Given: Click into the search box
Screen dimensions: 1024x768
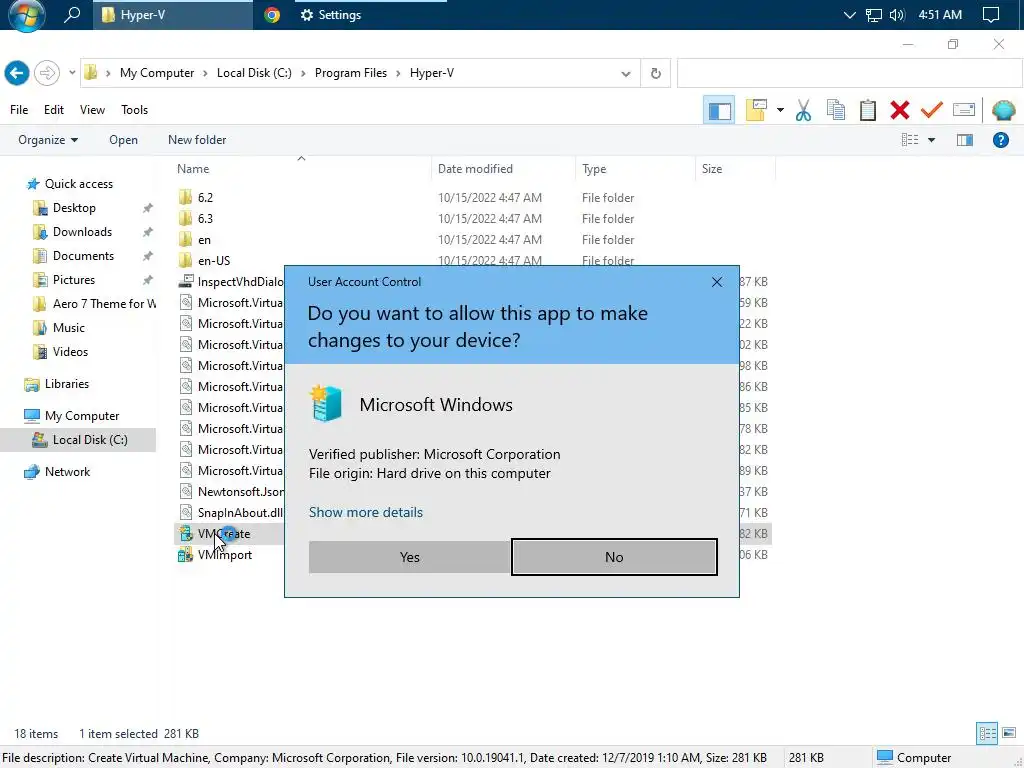Looking at the screenshot, I should [x=850, y=73].
